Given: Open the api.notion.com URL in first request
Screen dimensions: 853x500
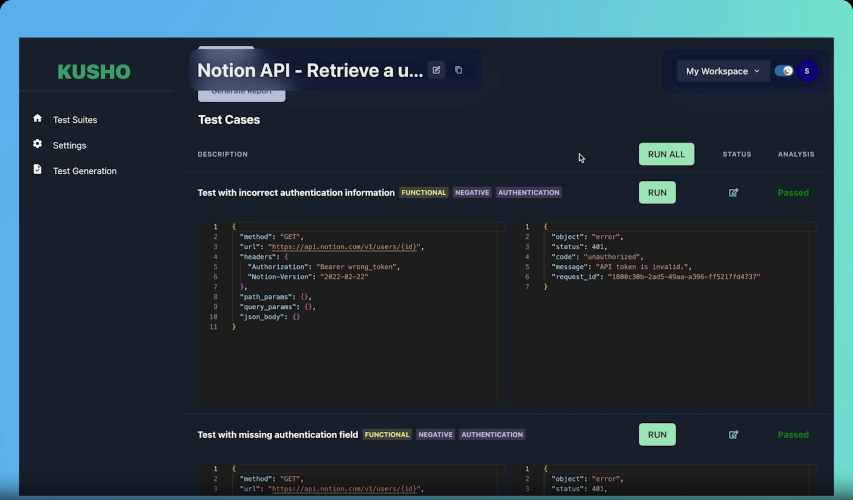Looking at the screenshot, I should coord(344,246).
